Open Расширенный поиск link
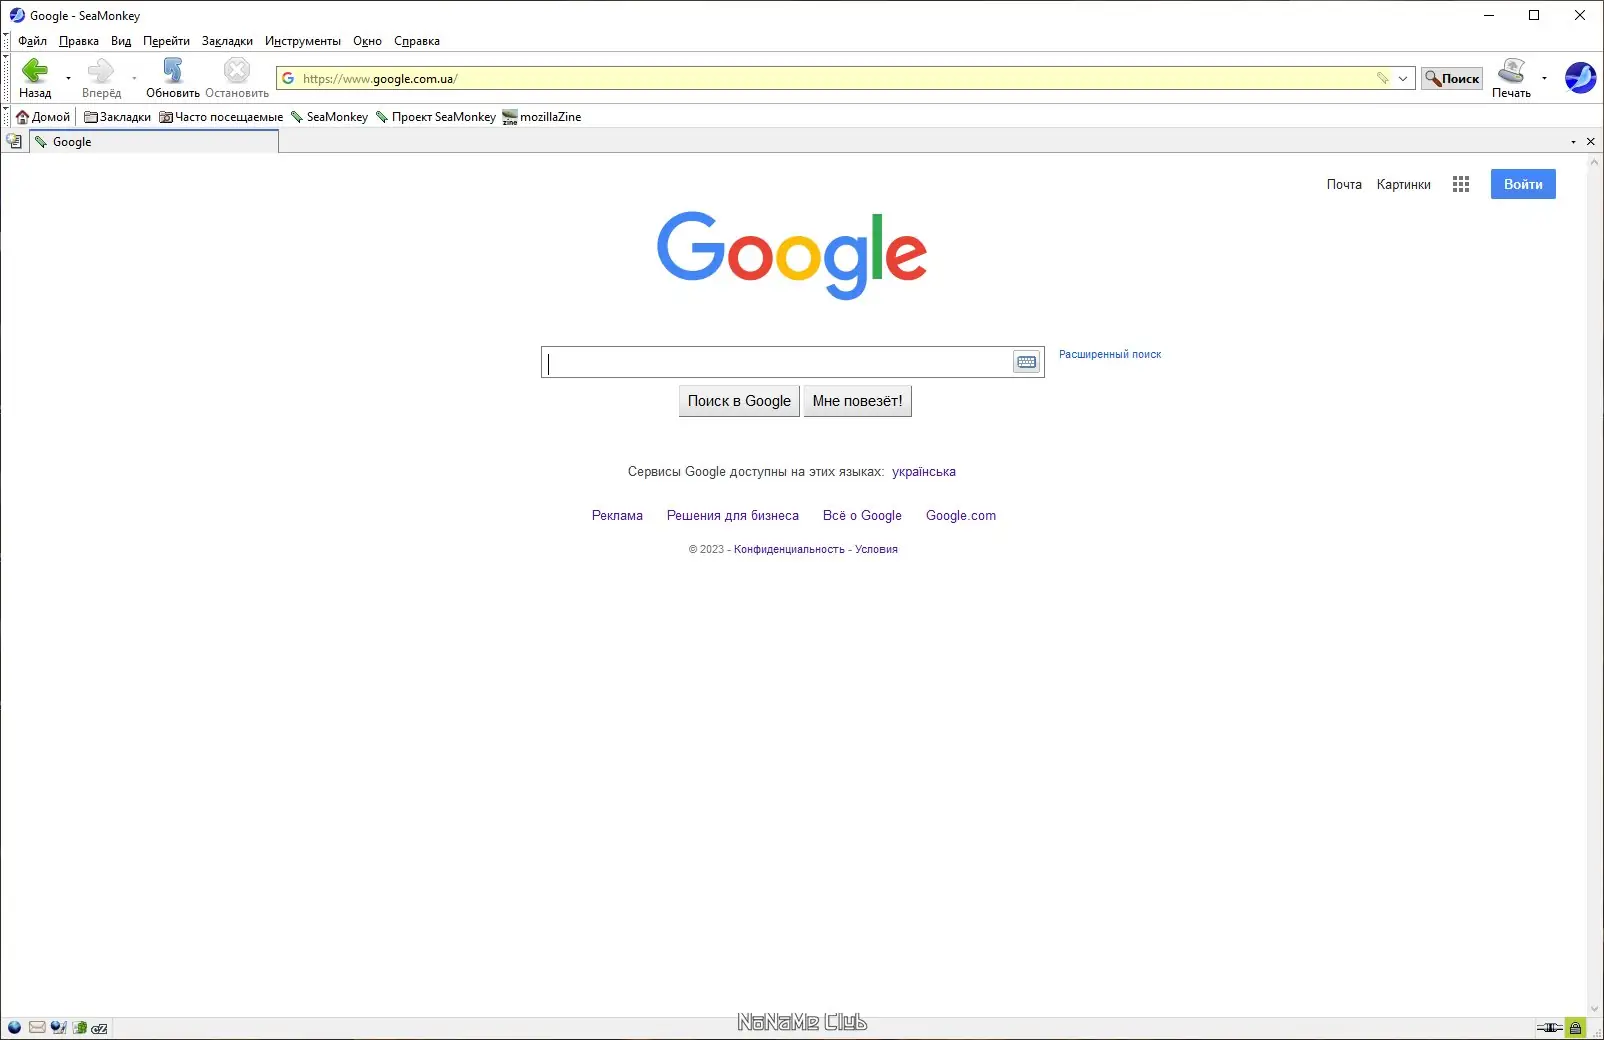 [x=1110, y=354]
